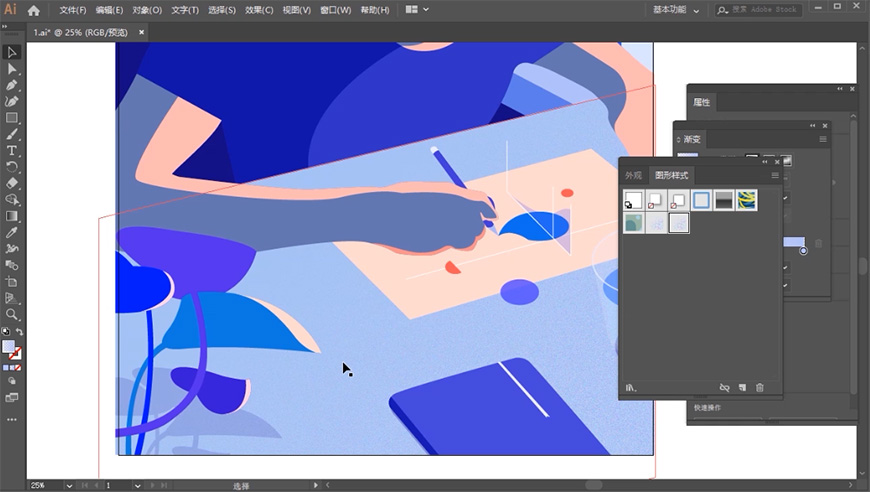Click the Stroke none swatch in toolbar
The image size is (870, 492).
click(x=16, y=353)
